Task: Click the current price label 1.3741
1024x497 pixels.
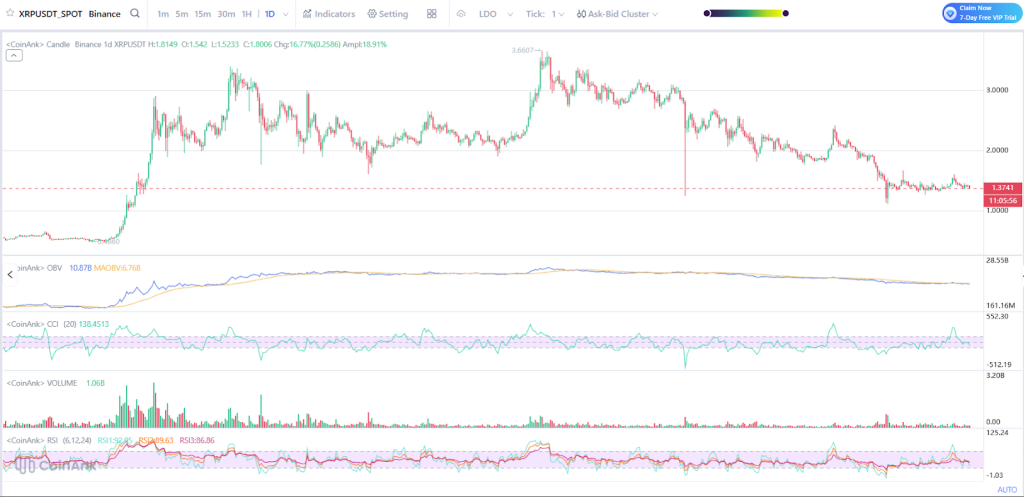Action: [1001, 188]
